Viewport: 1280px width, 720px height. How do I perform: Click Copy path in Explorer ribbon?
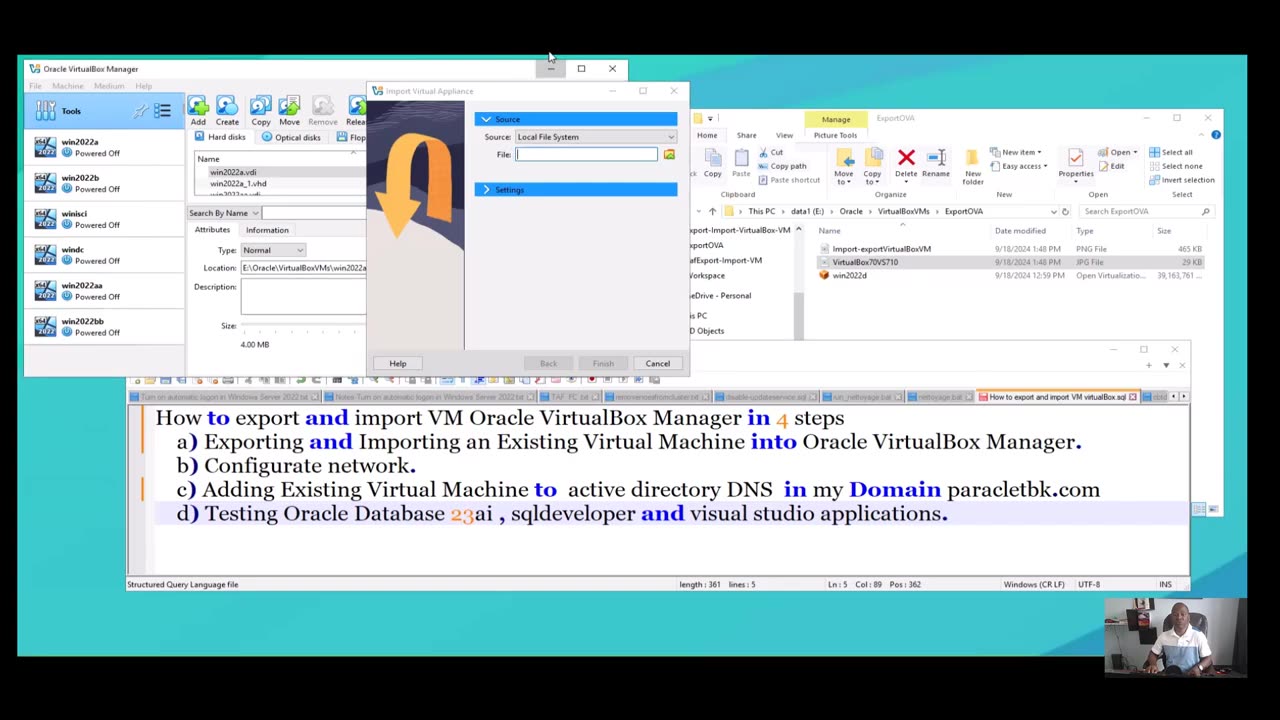[781, 166]
